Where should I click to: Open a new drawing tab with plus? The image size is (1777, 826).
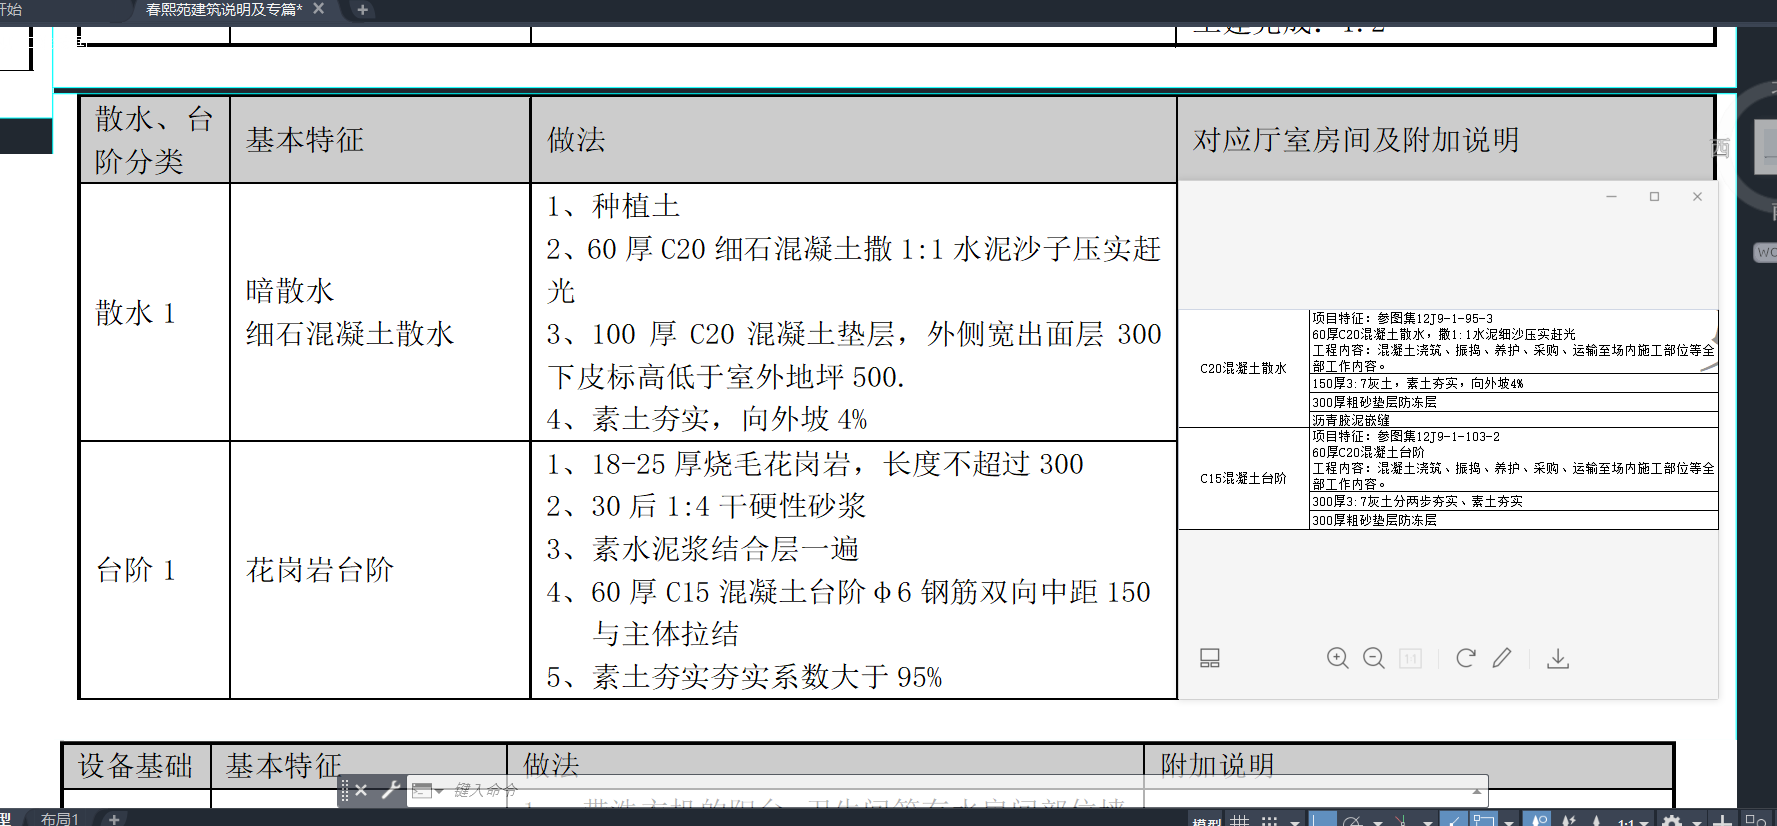tap(362, 10)
